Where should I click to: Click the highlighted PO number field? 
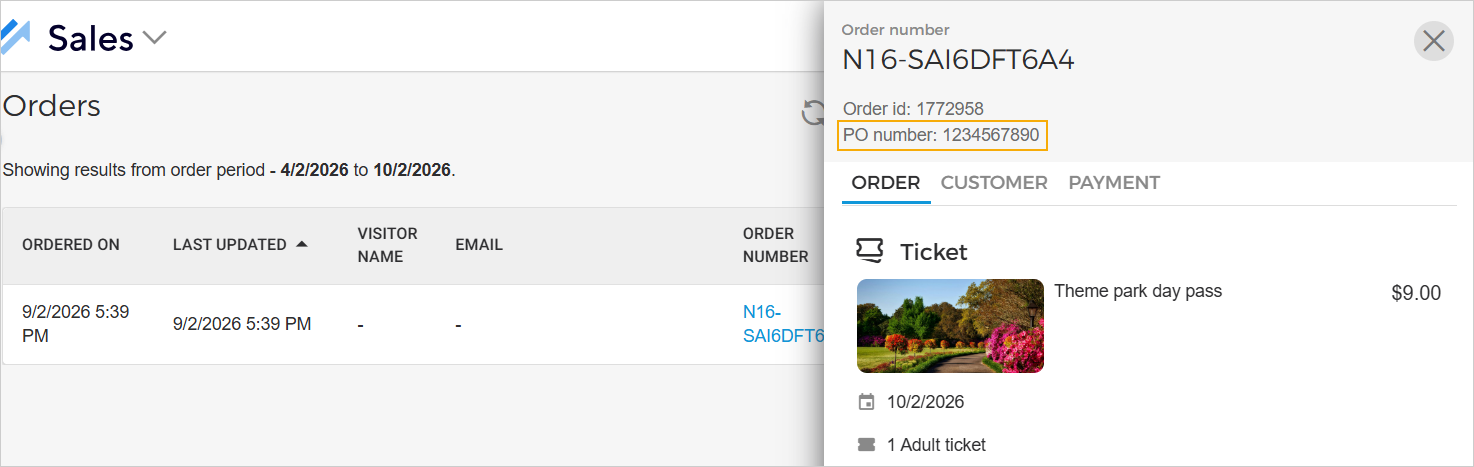click(942, 135)
